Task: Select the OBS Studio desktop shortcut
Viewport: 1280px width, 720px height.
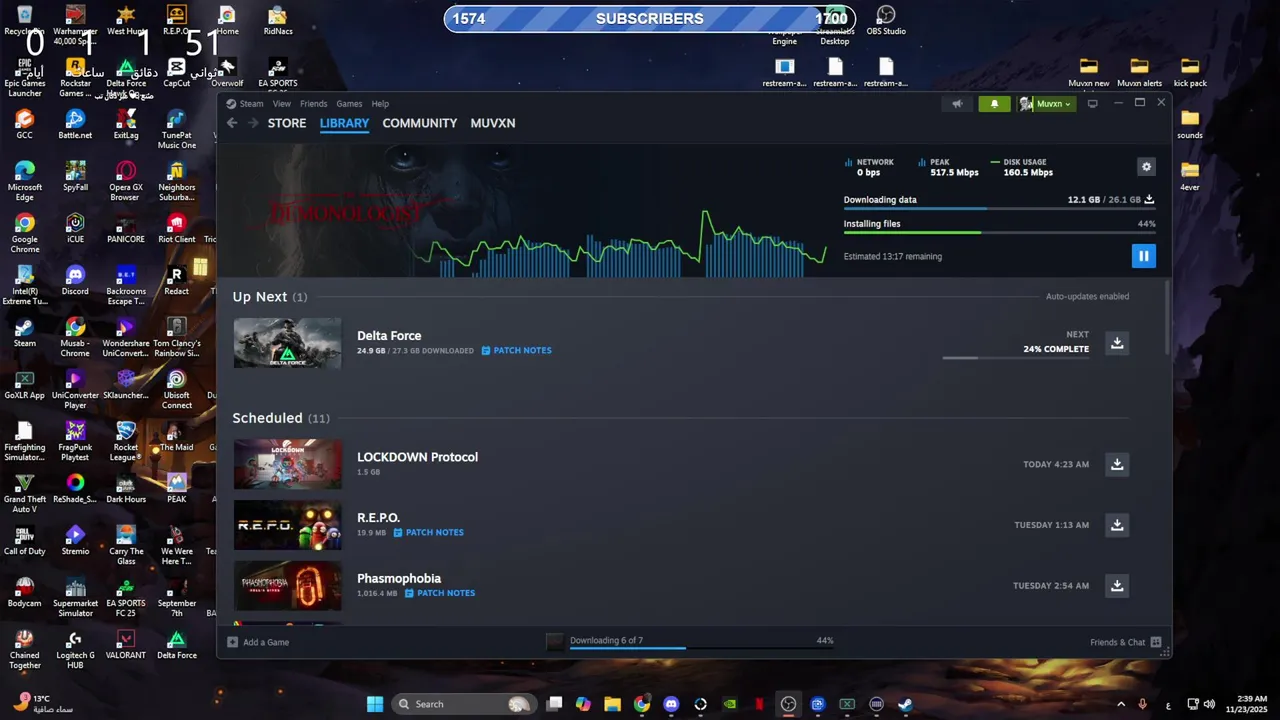Action: click(886, 21)
